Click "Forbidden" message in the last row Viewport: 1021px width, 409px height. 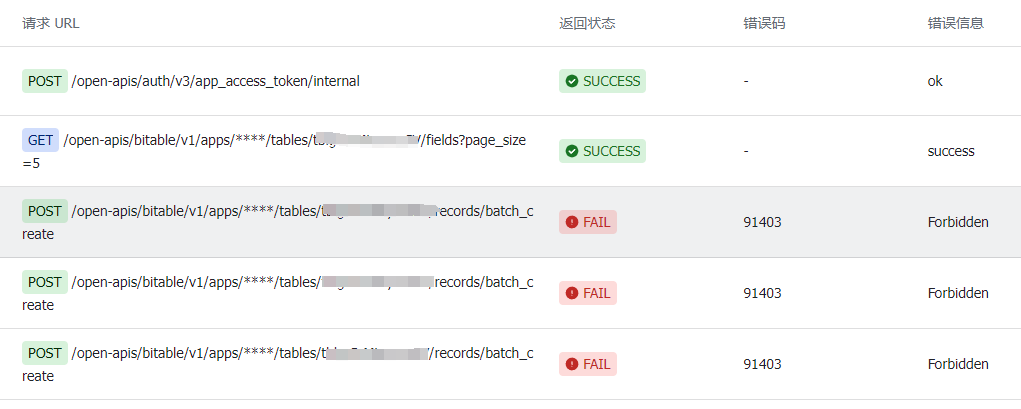click(957, 364)
